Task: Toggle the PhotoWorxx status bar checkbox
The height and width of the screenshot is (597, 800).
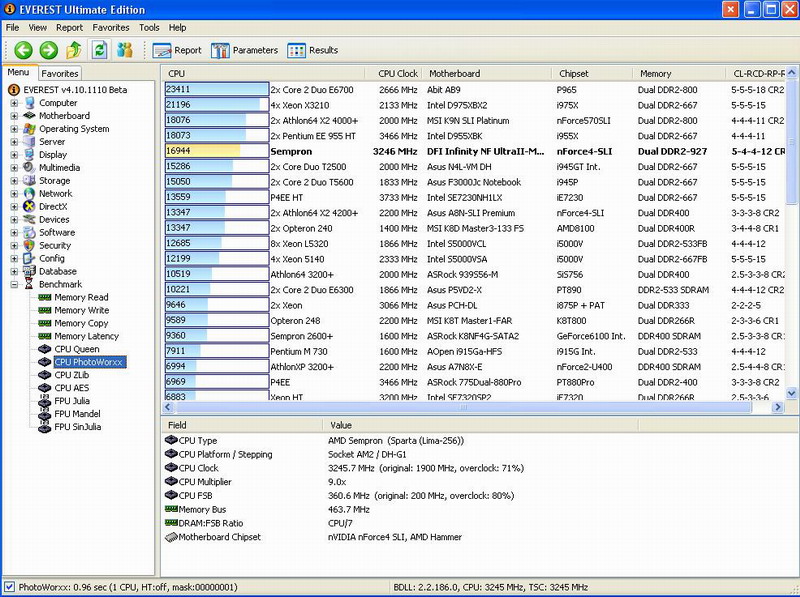Action: point(9,587)
